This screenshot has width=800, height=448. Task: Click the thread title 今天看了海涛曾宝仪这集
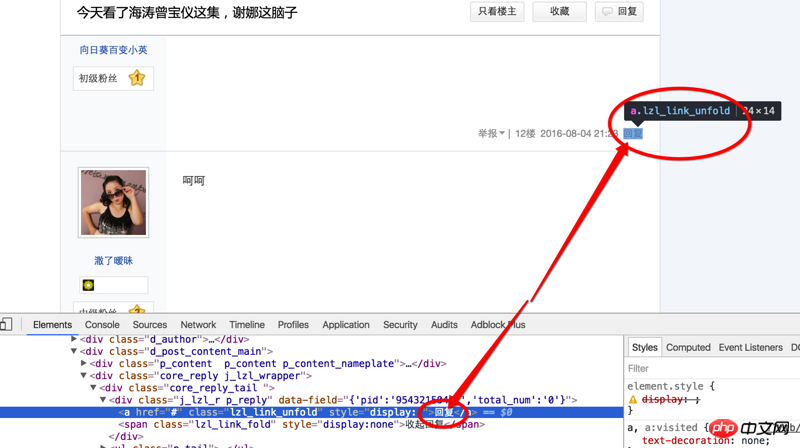coord(187,13)
